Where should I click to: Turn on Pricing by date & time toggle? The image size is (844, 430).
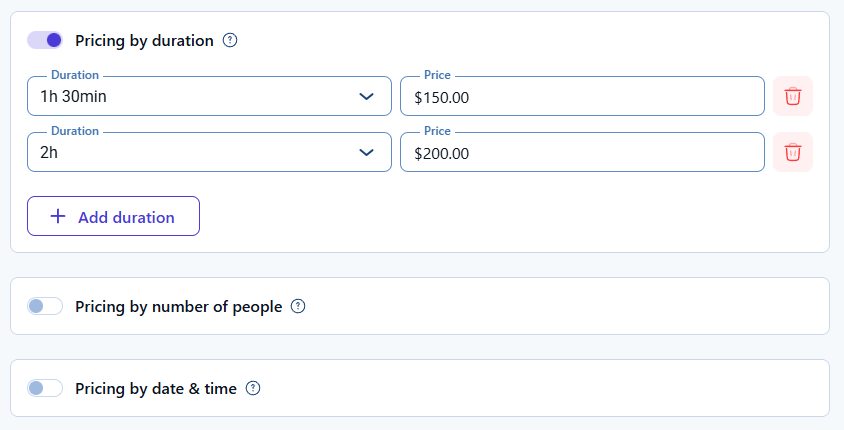click(45, 388)
